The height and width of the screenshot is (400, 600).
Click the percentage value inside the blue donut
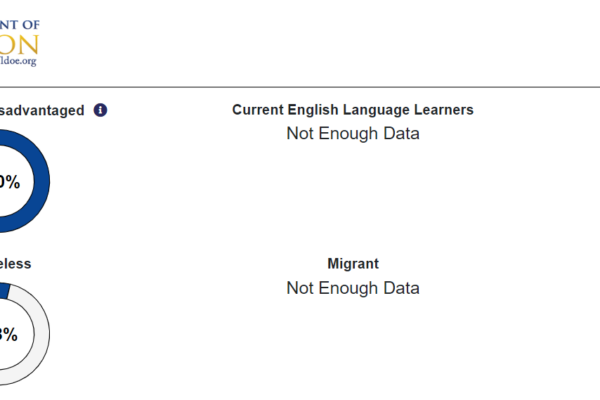point(10,182)
